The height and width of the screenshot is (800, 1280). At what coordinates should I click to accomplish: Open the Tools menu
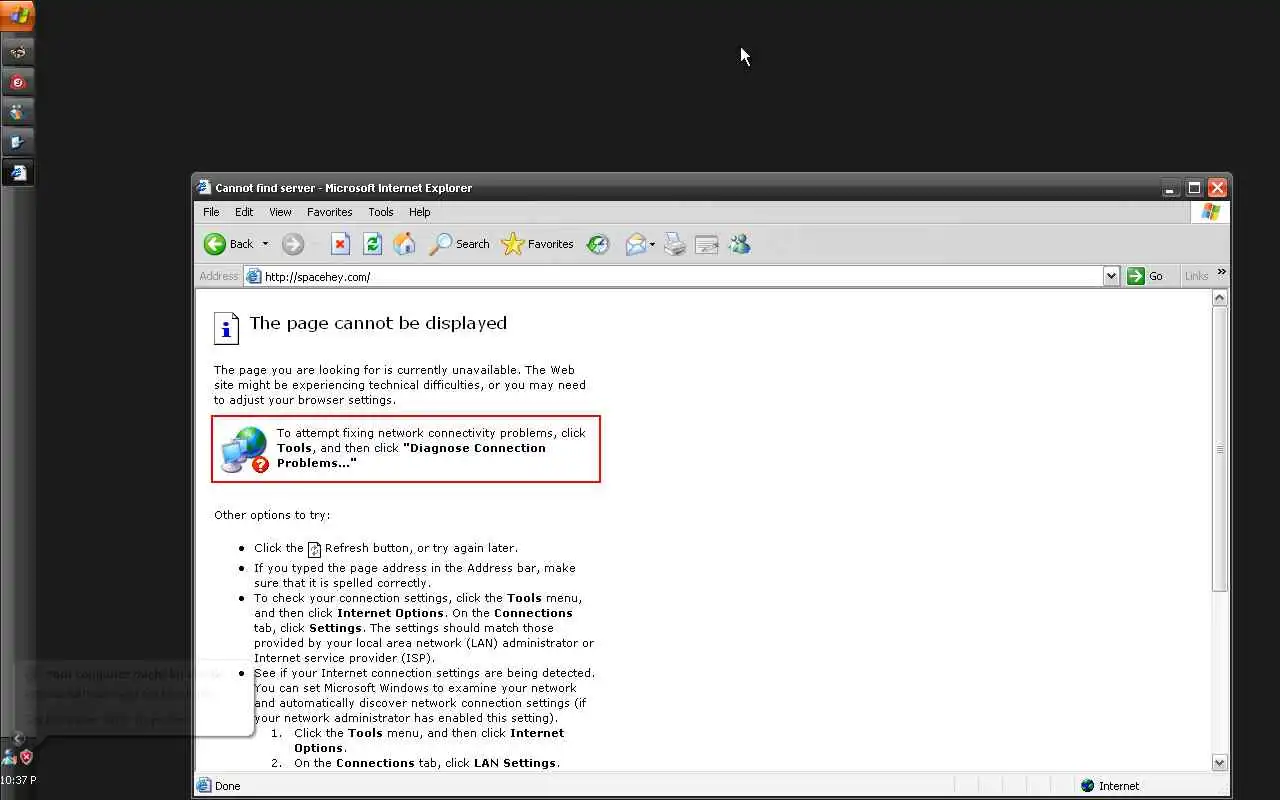tap(380, 212)
